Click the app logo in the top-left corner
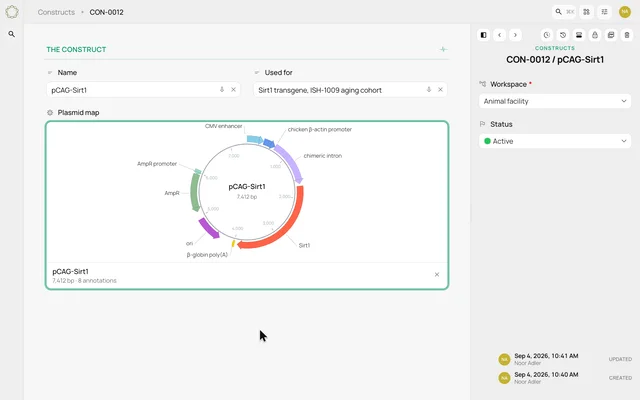Screen dimensions: 640x400 click(12, 12)
